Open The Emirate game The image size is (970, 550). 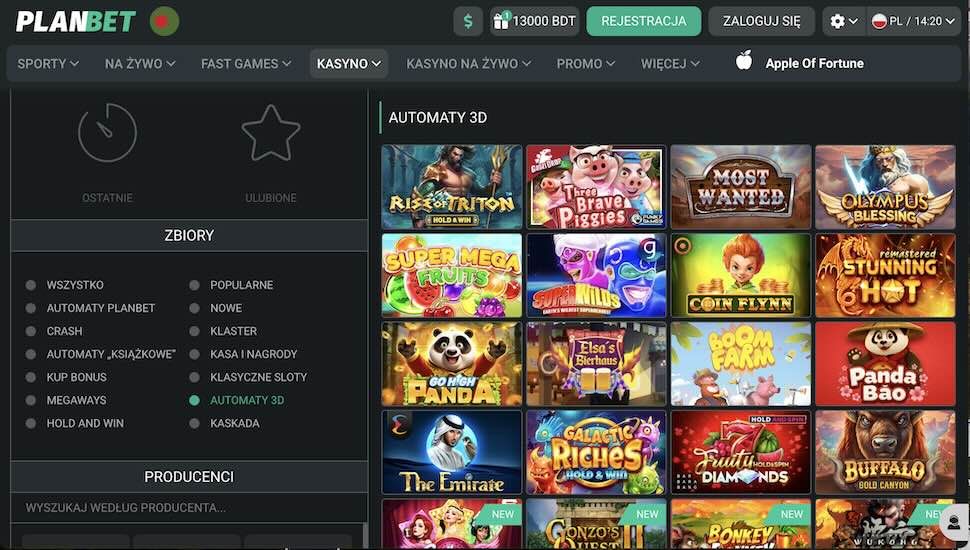coord(452,452)
